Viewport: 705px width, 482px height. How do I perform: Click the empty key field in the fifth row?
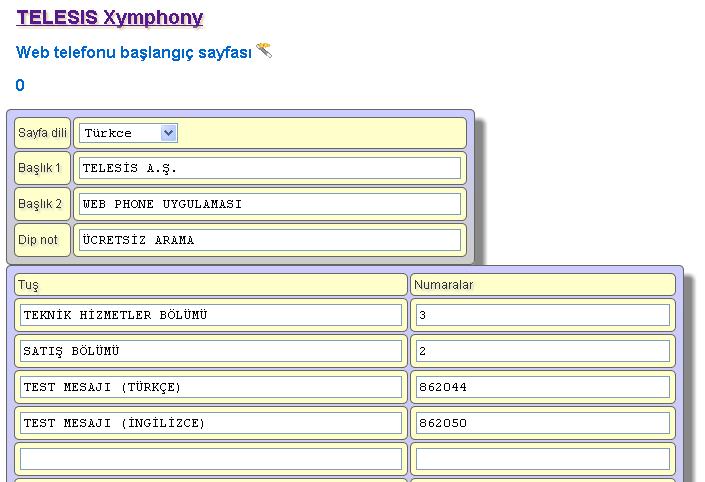pos(211,459)
